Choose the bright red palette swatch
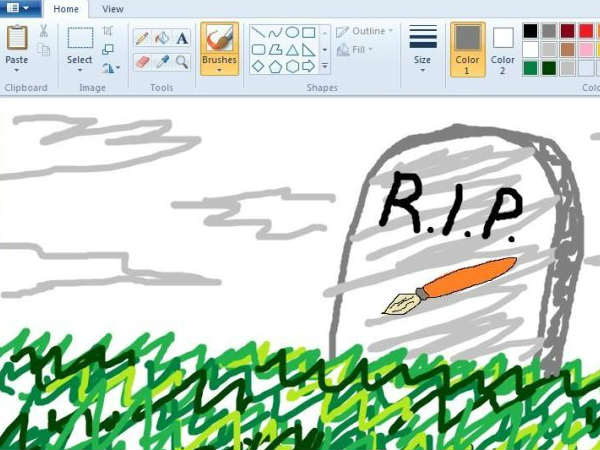The height and width of the screenshot is (450, 600). [x=586, y=31]
